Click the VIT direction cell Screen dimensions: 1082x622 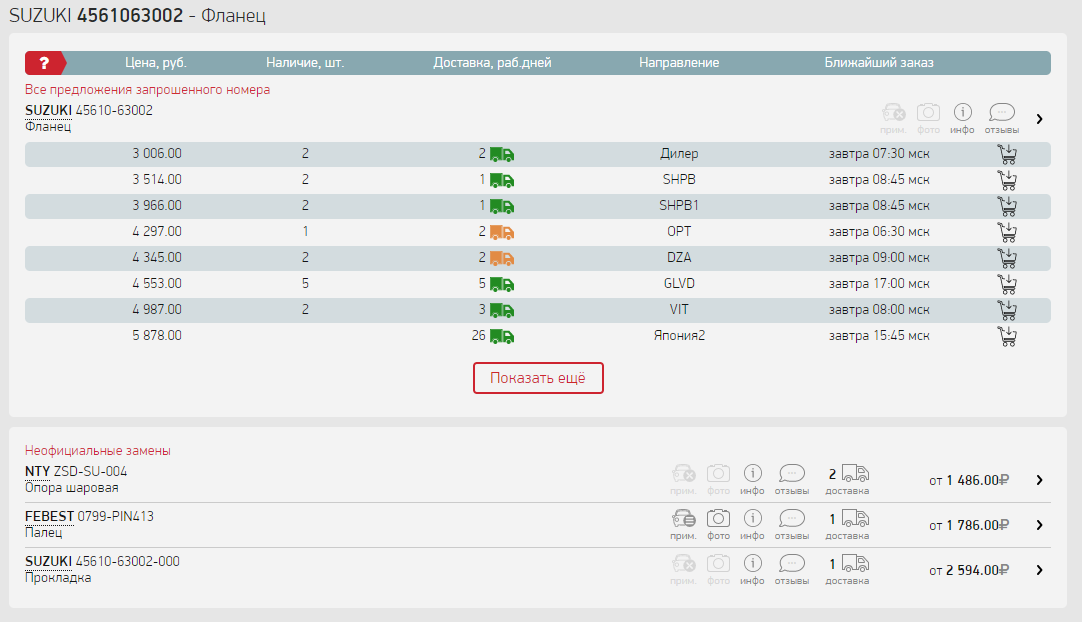679,309
